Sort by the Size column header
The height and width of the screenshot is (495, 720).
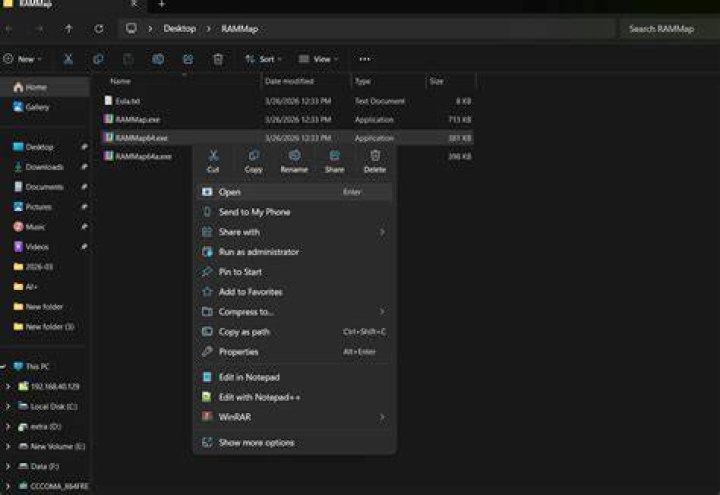coord(450,81)
